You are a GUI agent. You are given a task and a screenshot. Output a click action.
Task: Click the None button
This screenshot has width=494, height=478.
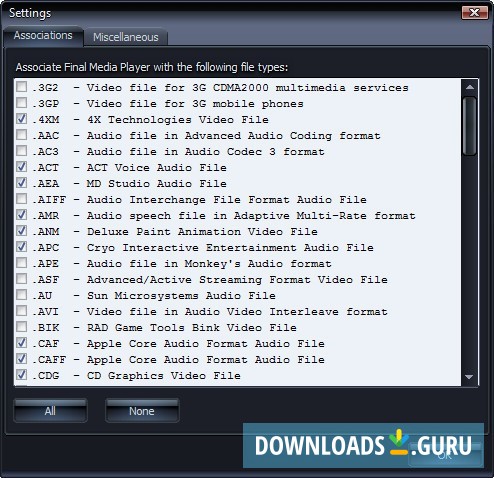click(x=142, y=411)
